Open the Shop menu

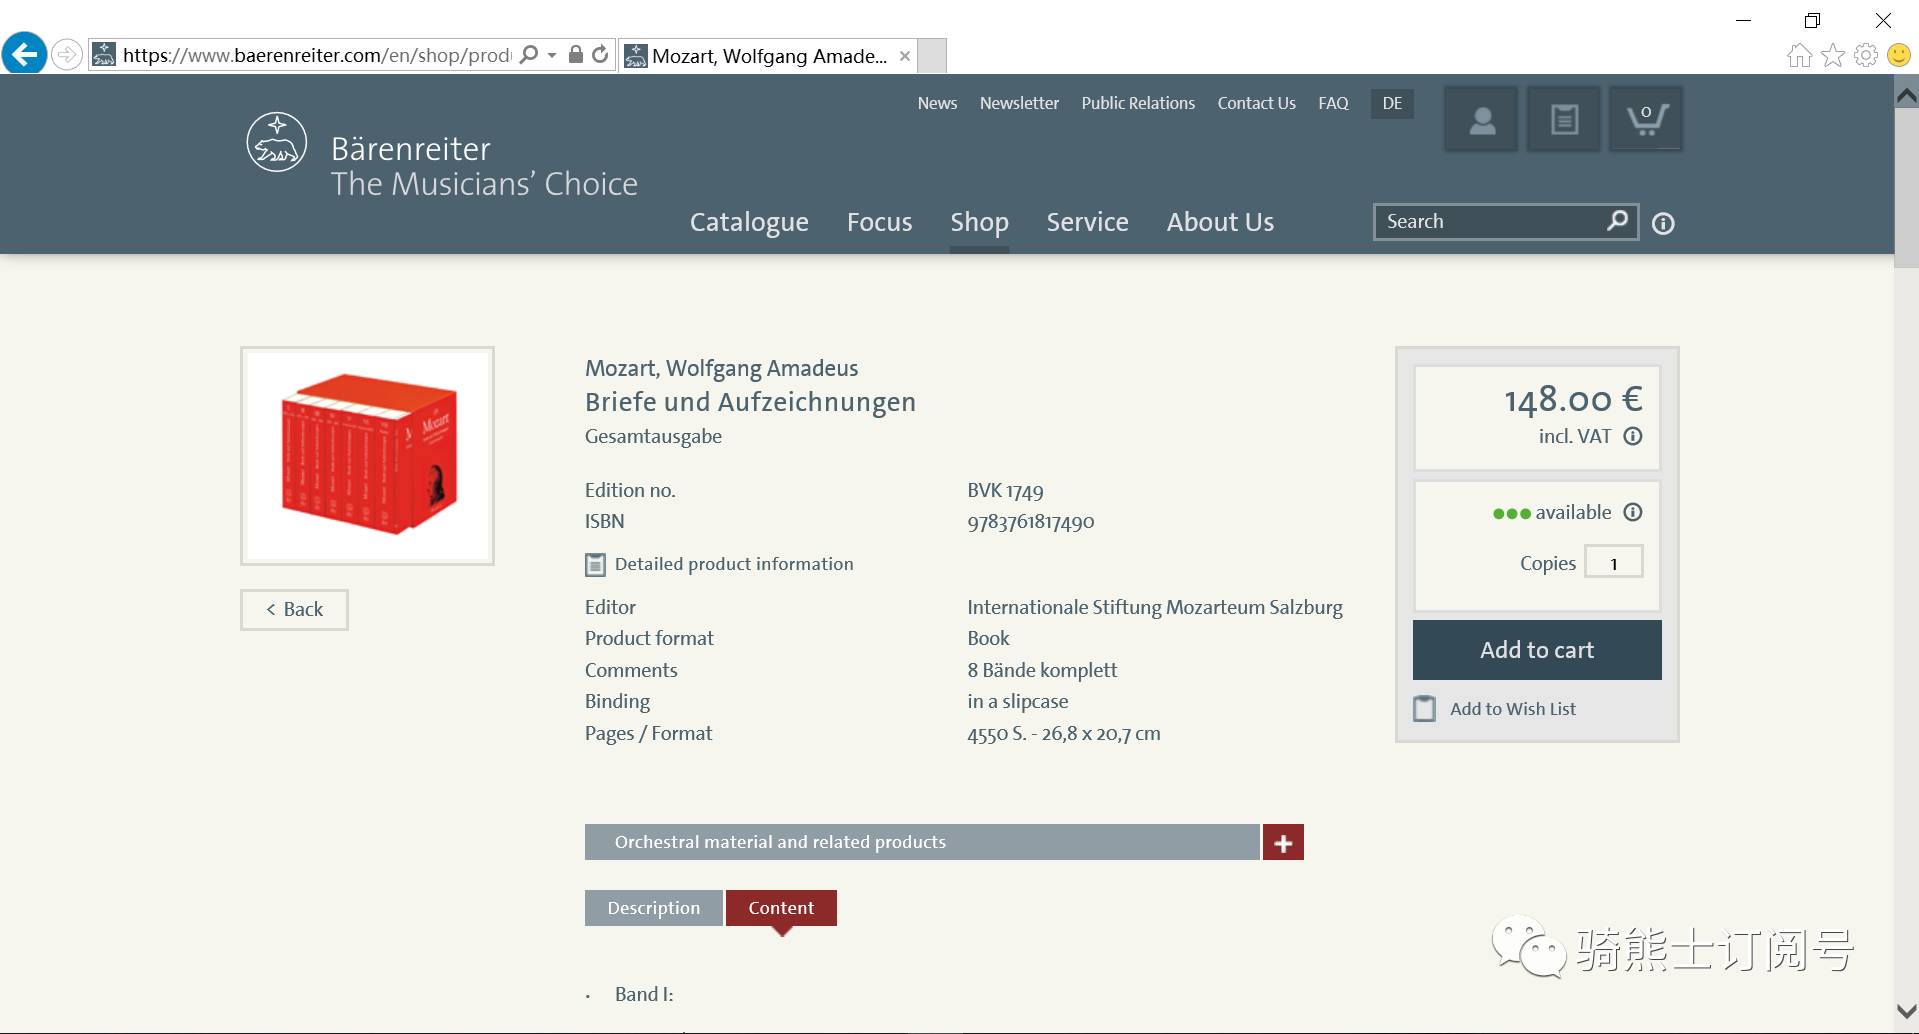point(979,222)
